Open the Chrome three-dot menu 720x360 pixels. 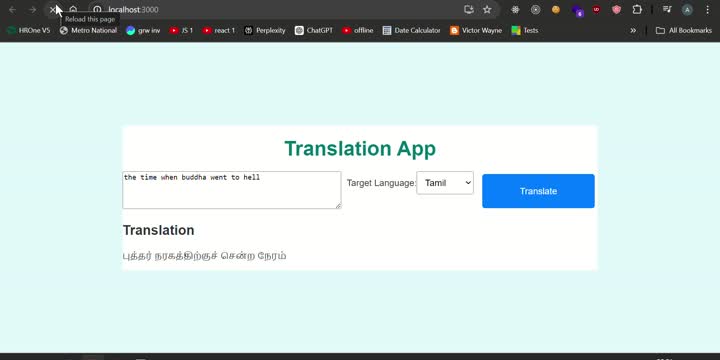click(707, 10)
